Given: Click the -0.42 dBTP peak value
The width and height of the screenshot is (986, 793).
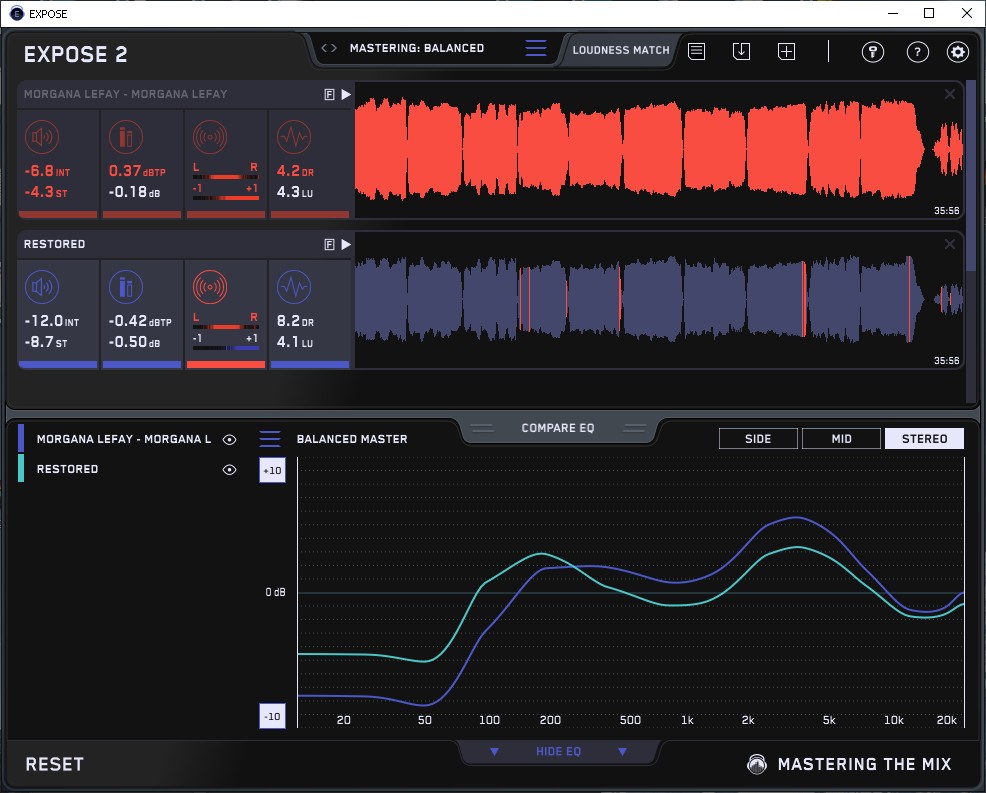Looking at the screenshot, I should [x=140, y=321].
